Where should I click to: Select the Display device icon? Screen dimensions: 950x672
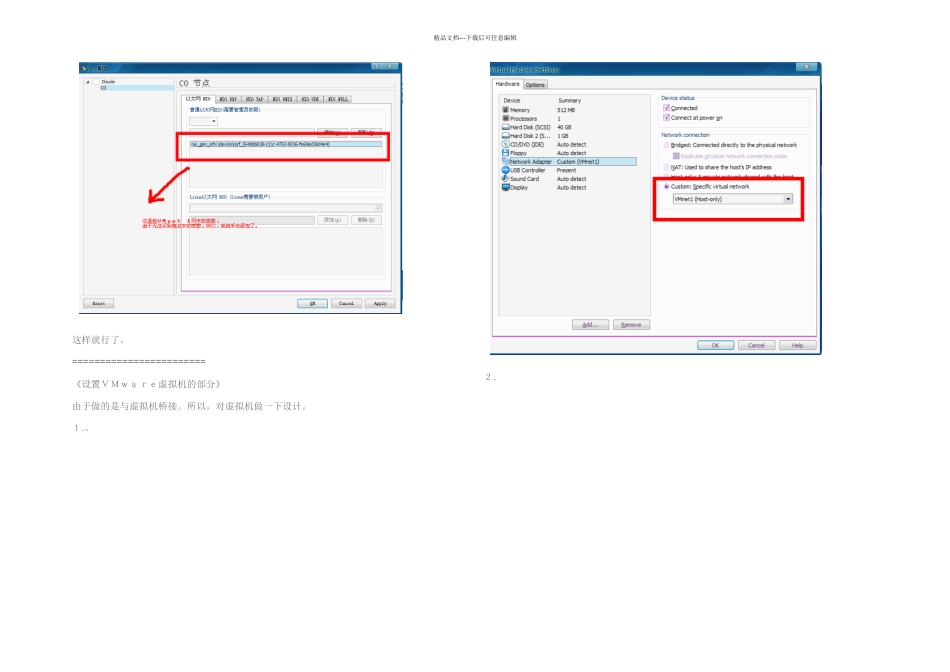(x=505, y=187)
